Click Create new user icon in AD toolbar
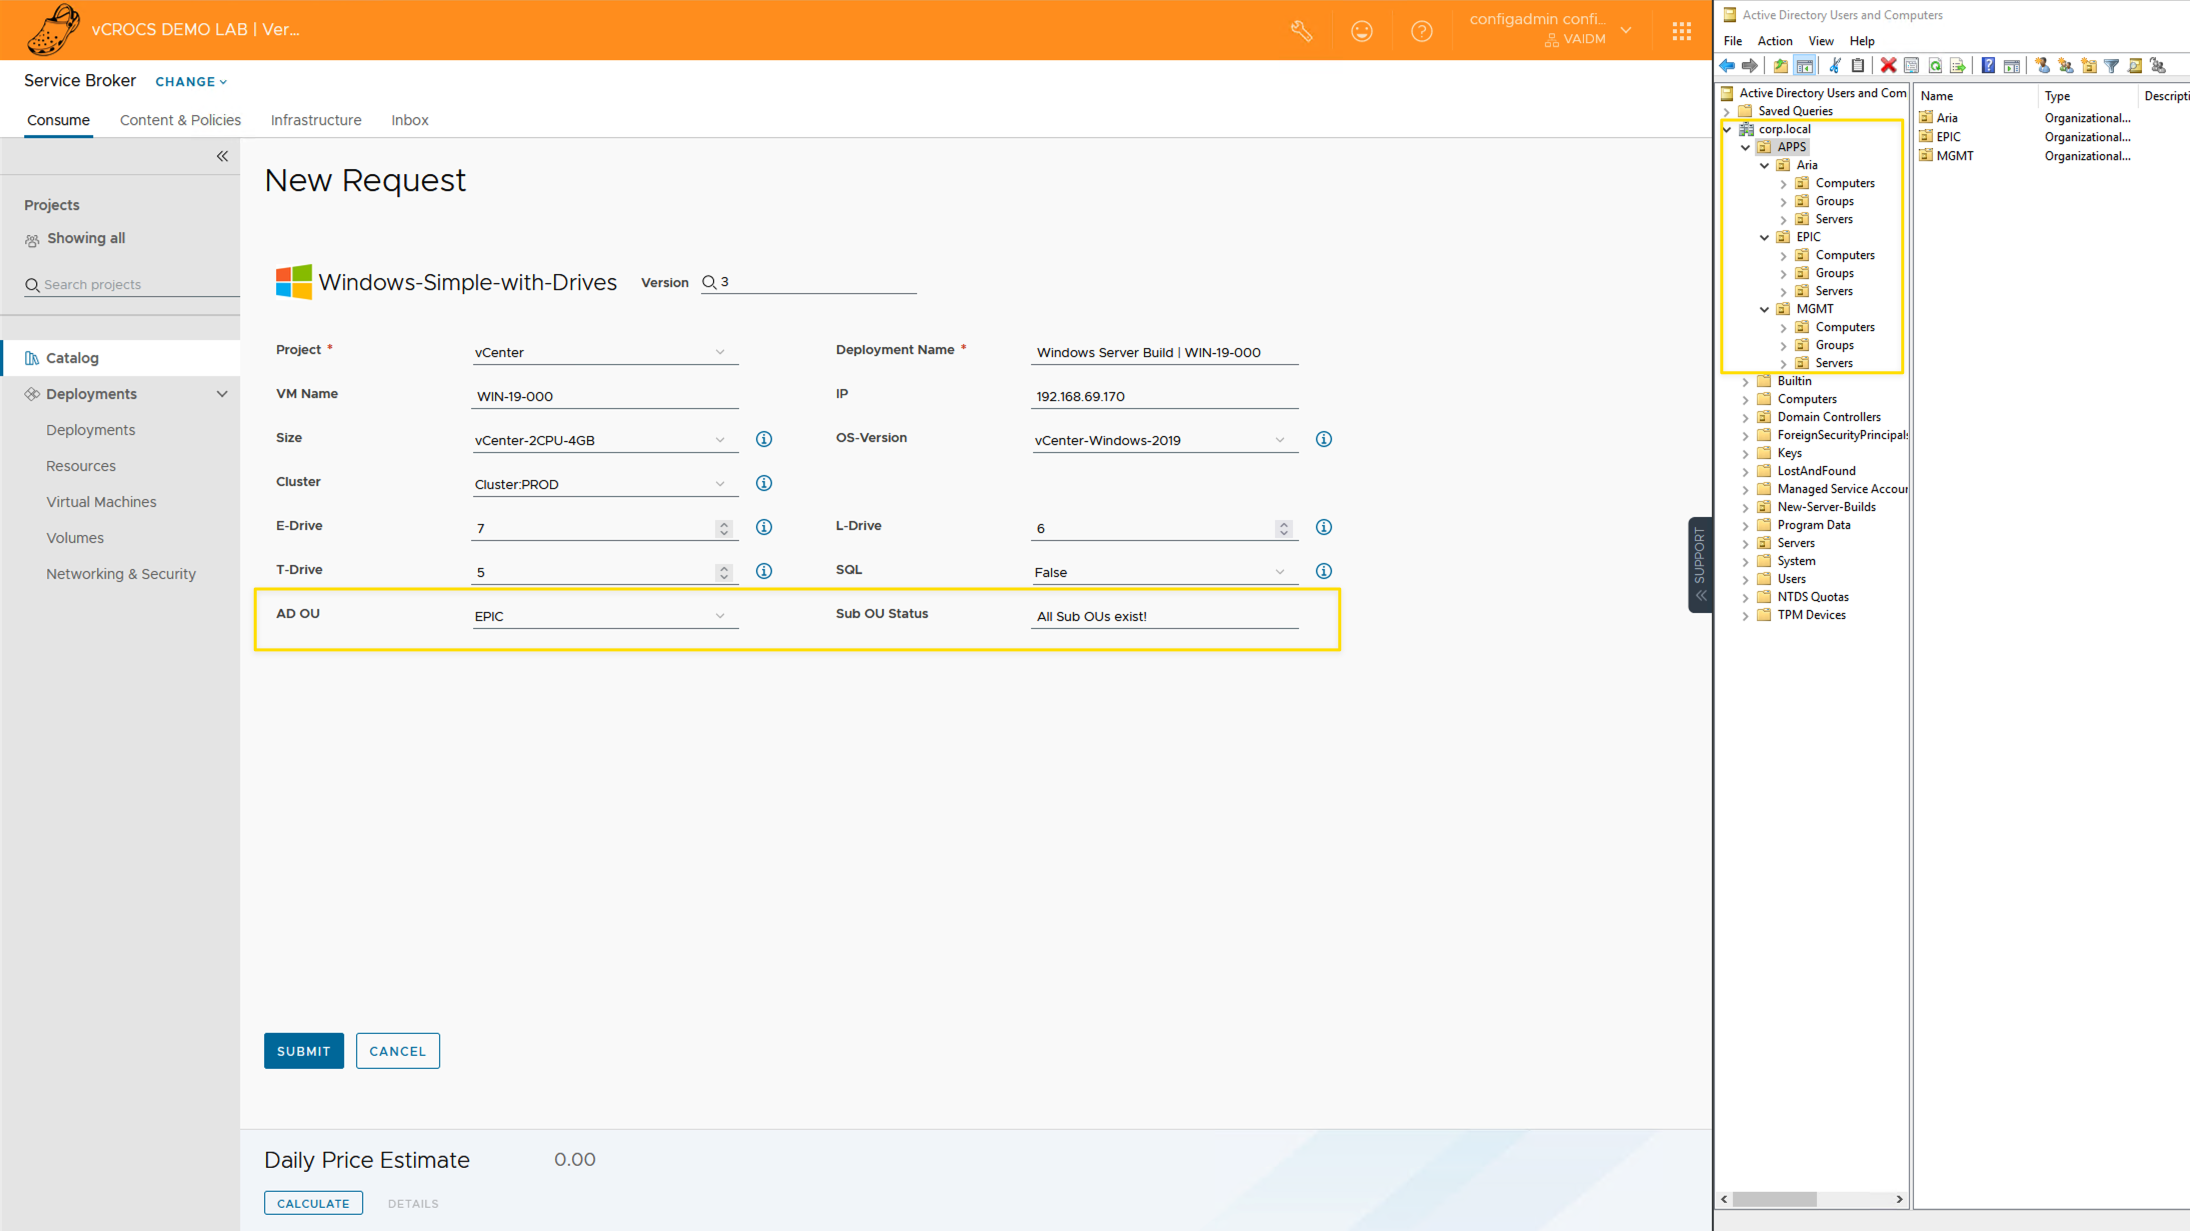Screen dimensions: 2190x1231 [x=2042, y=66]
